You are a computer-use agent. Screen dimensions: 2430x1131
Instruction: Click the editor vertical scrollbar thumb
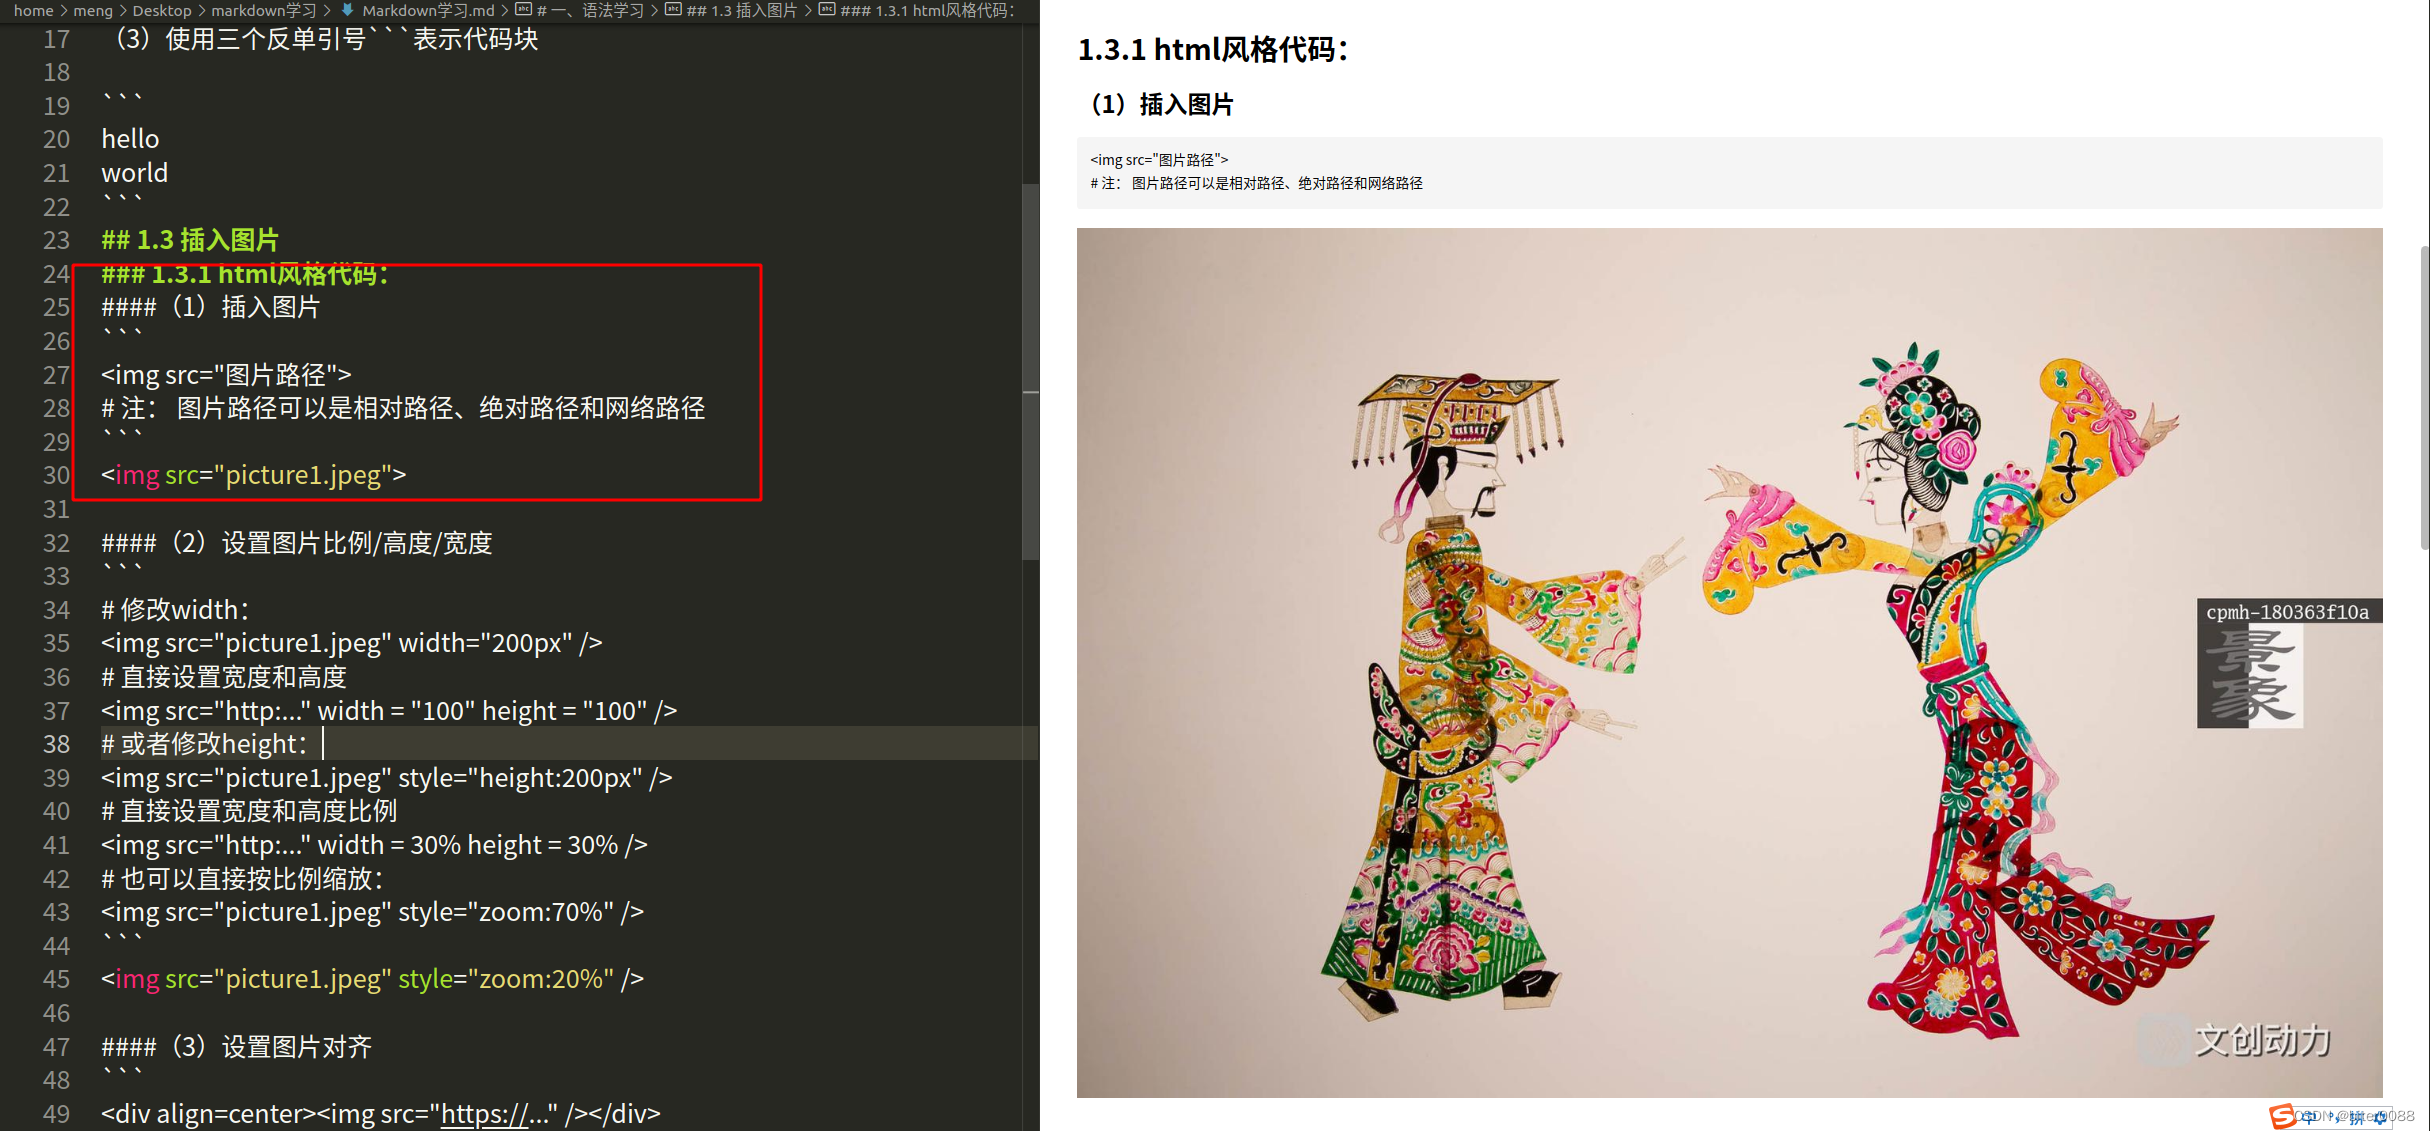pos(1031,370)
